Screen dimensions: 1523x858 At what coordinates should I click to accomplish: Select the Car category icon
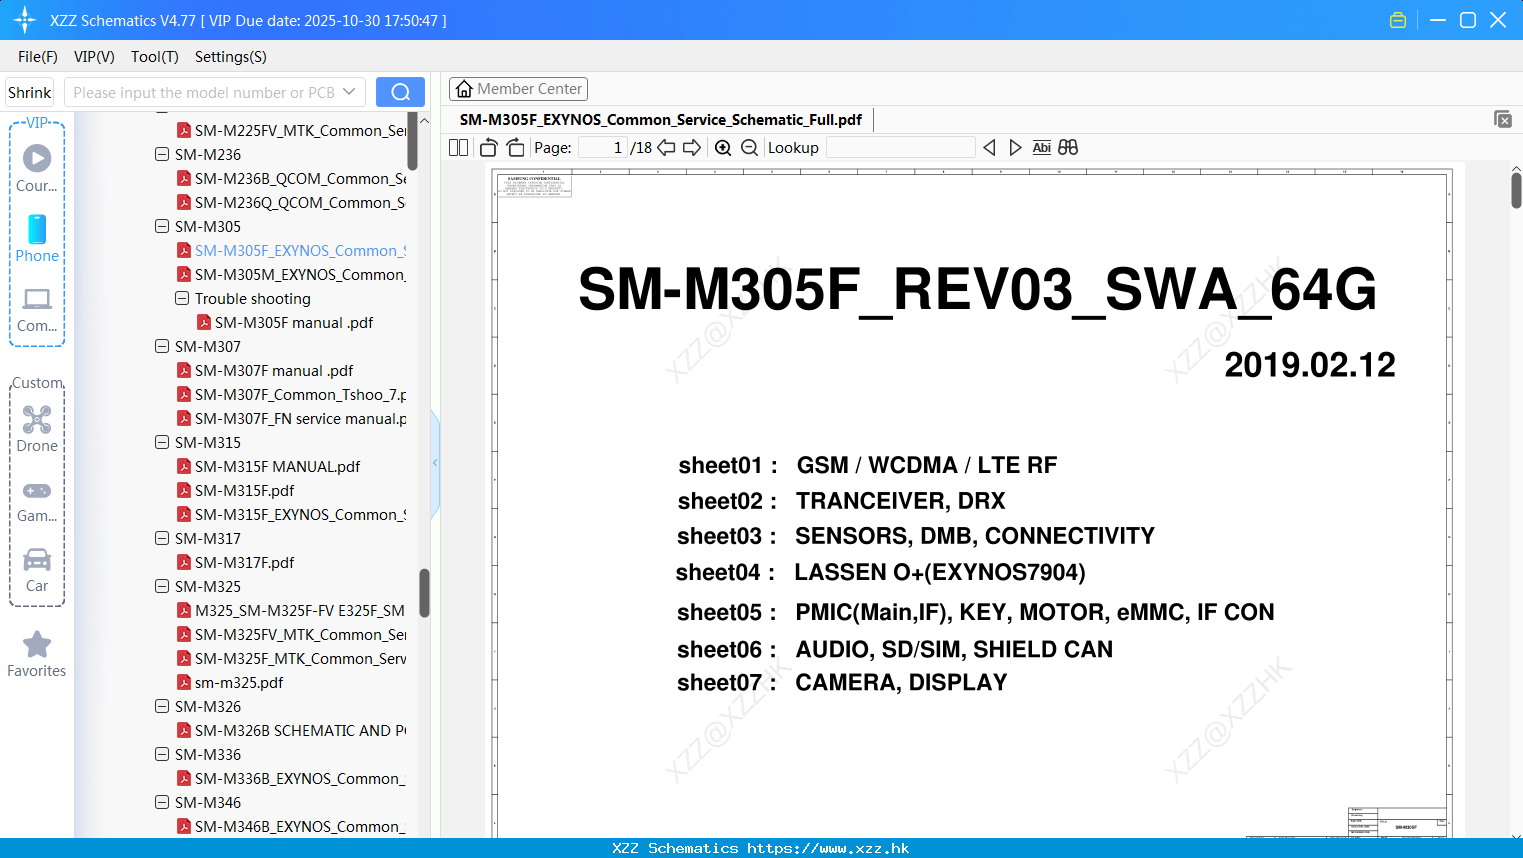pyautogui.click(x=37, y=559)
